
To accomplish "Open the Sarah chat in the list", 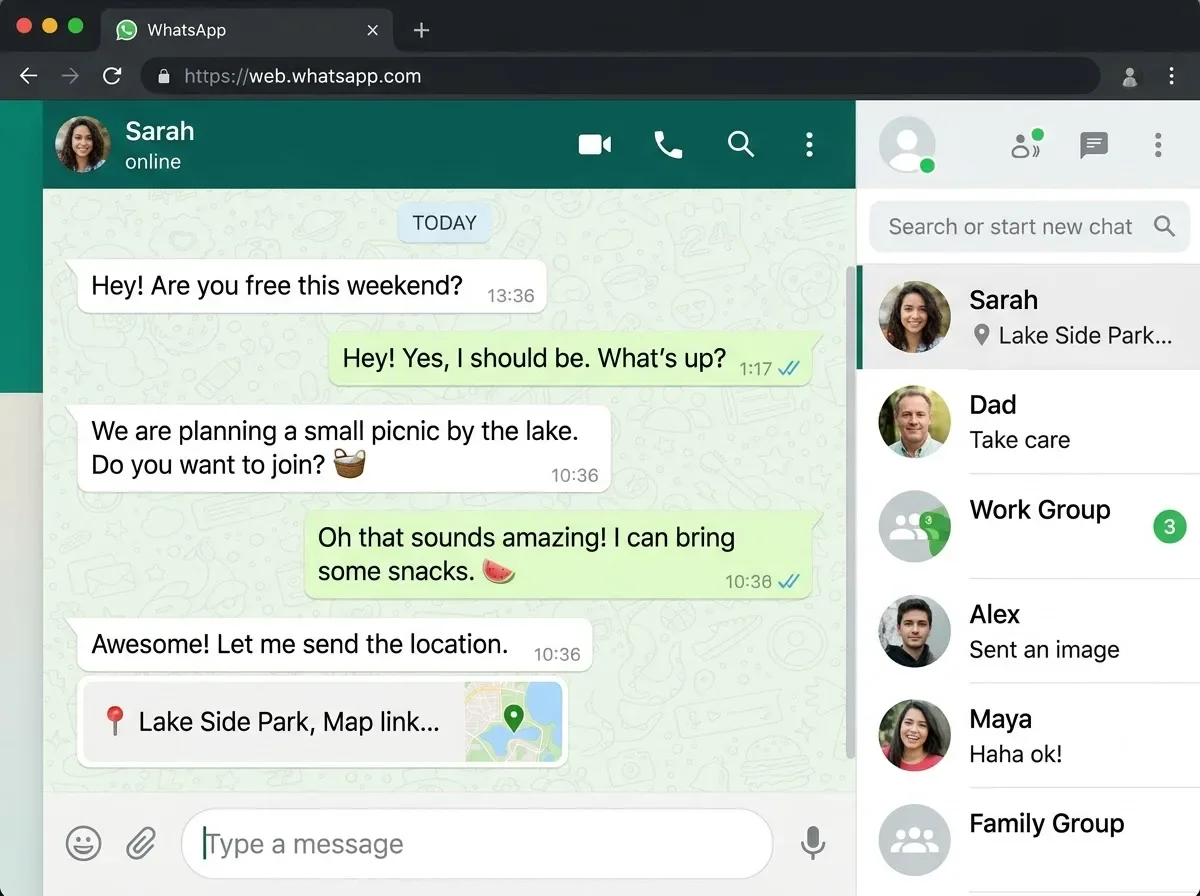I will click(x=1030, y=317).
